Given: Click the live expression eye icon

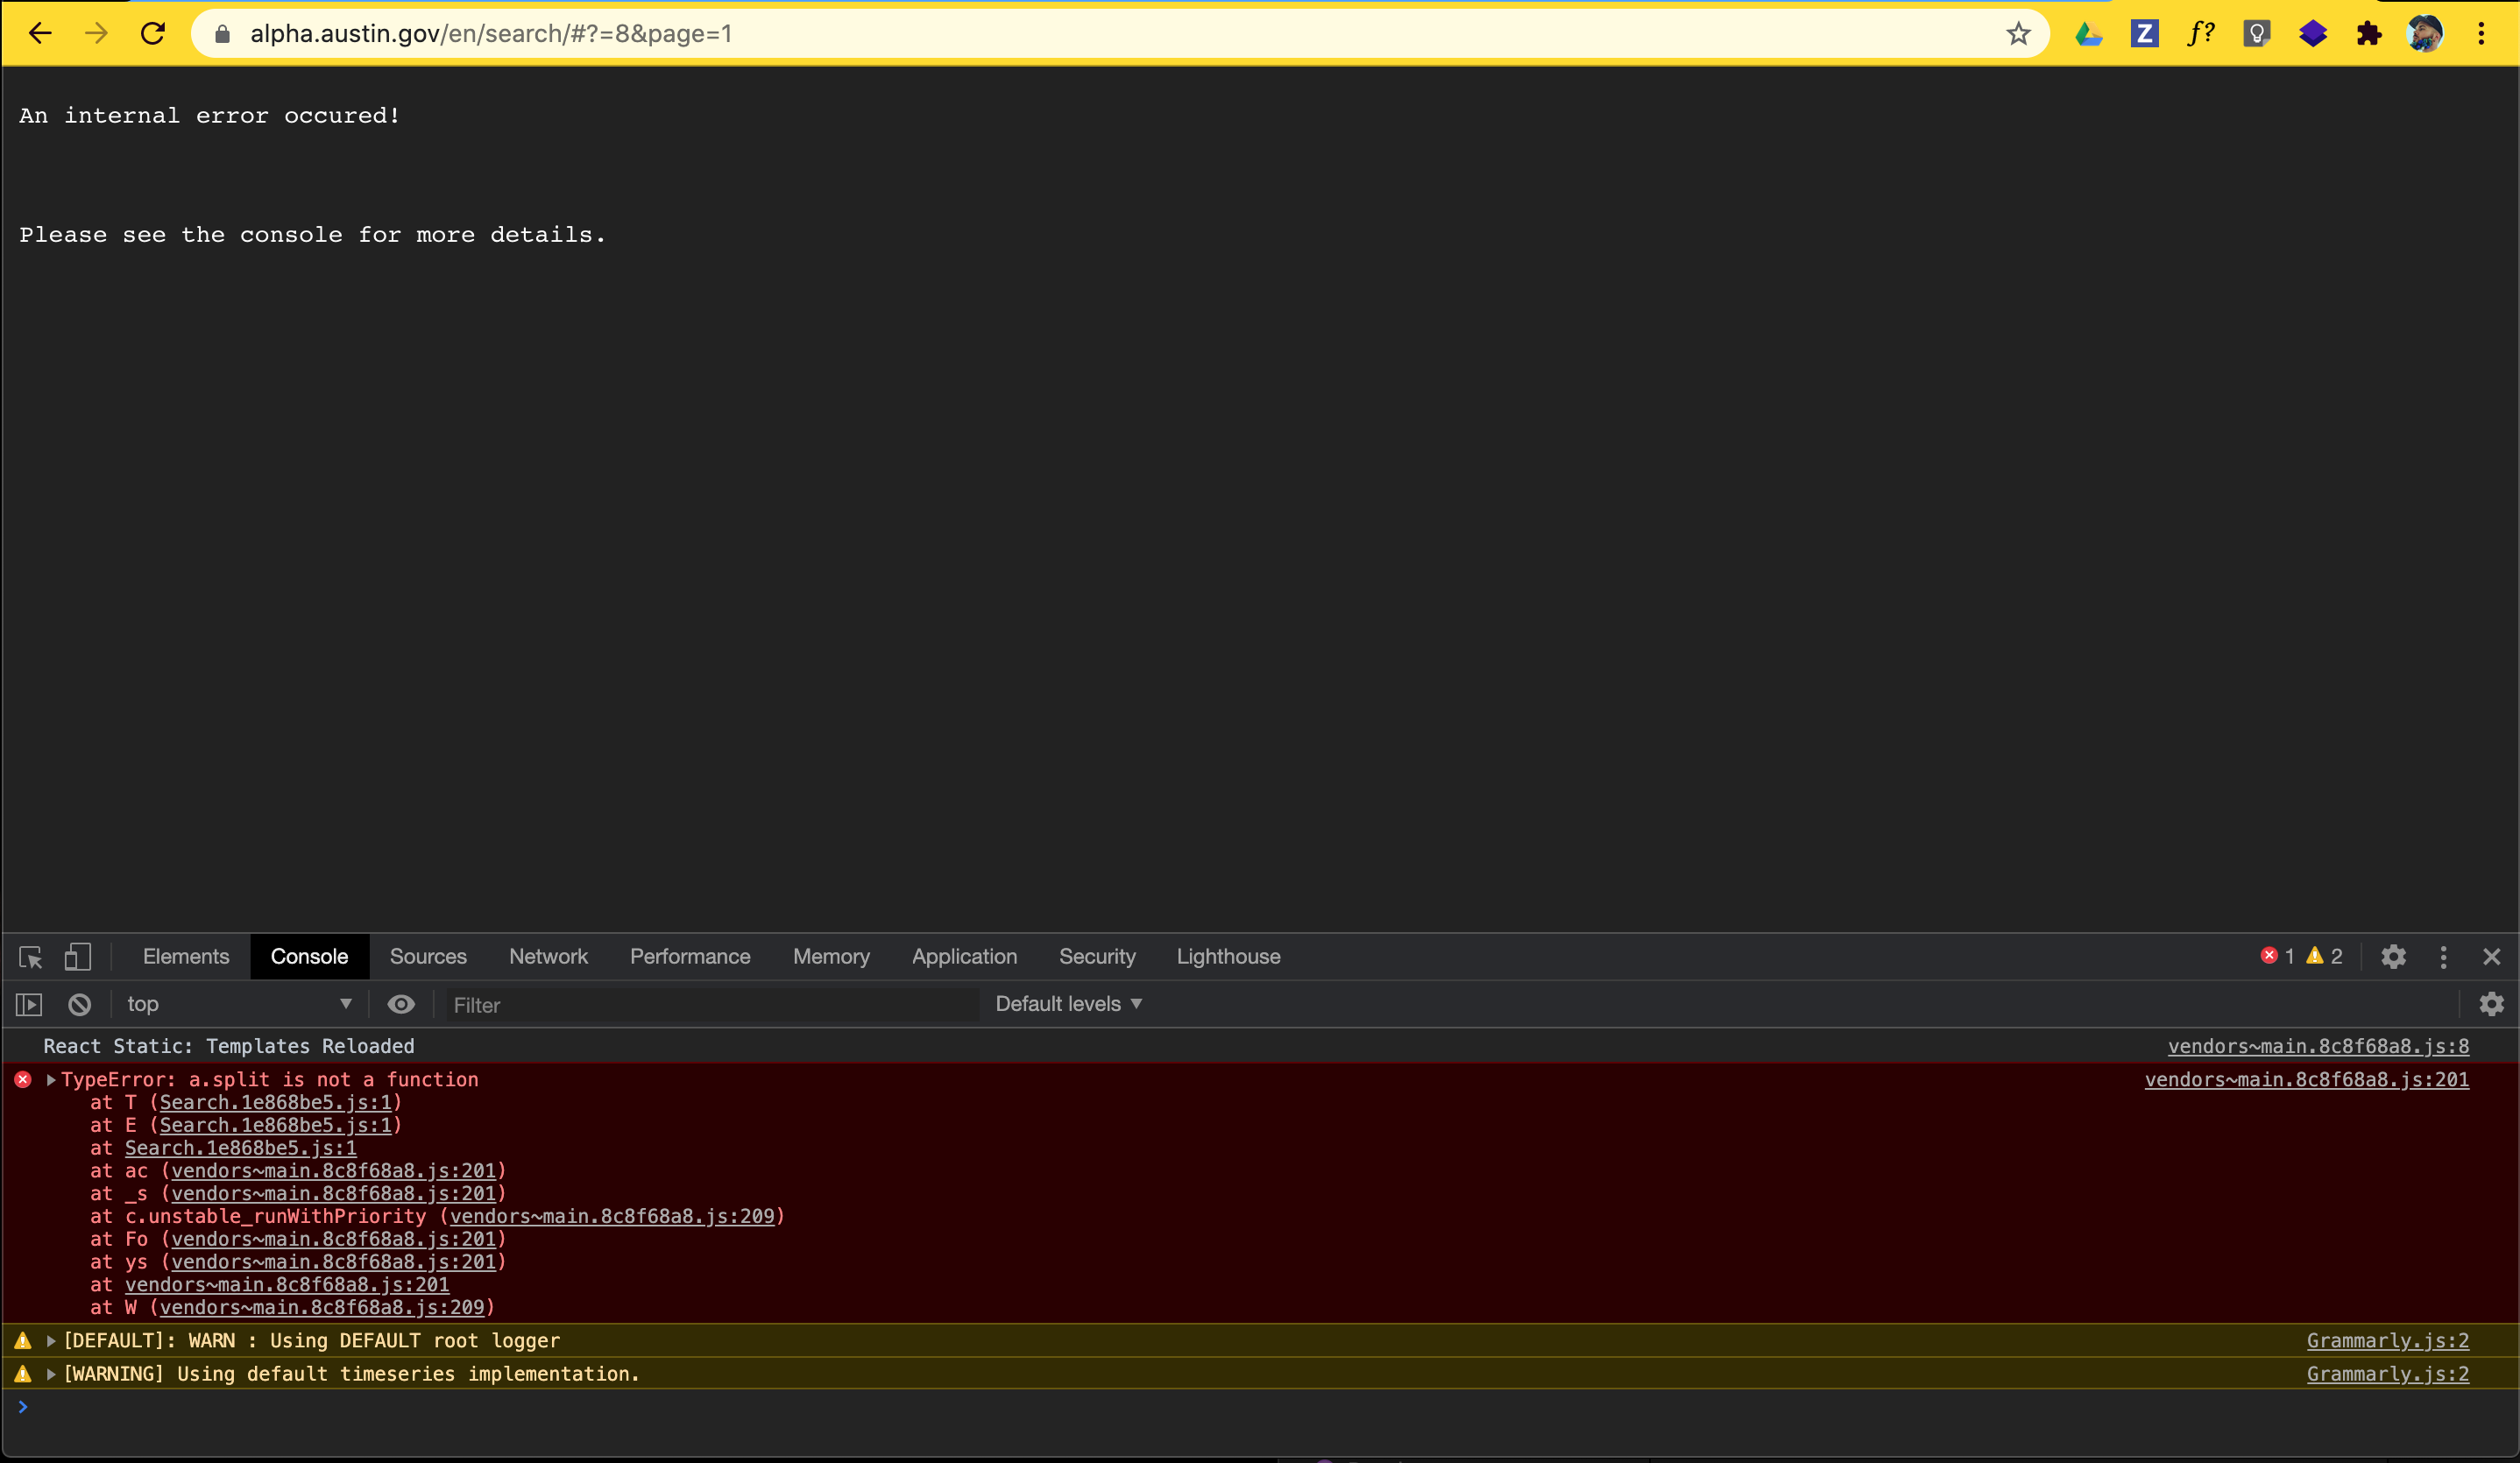Looking at the screenshot, I should click(x=401, y=1004).
